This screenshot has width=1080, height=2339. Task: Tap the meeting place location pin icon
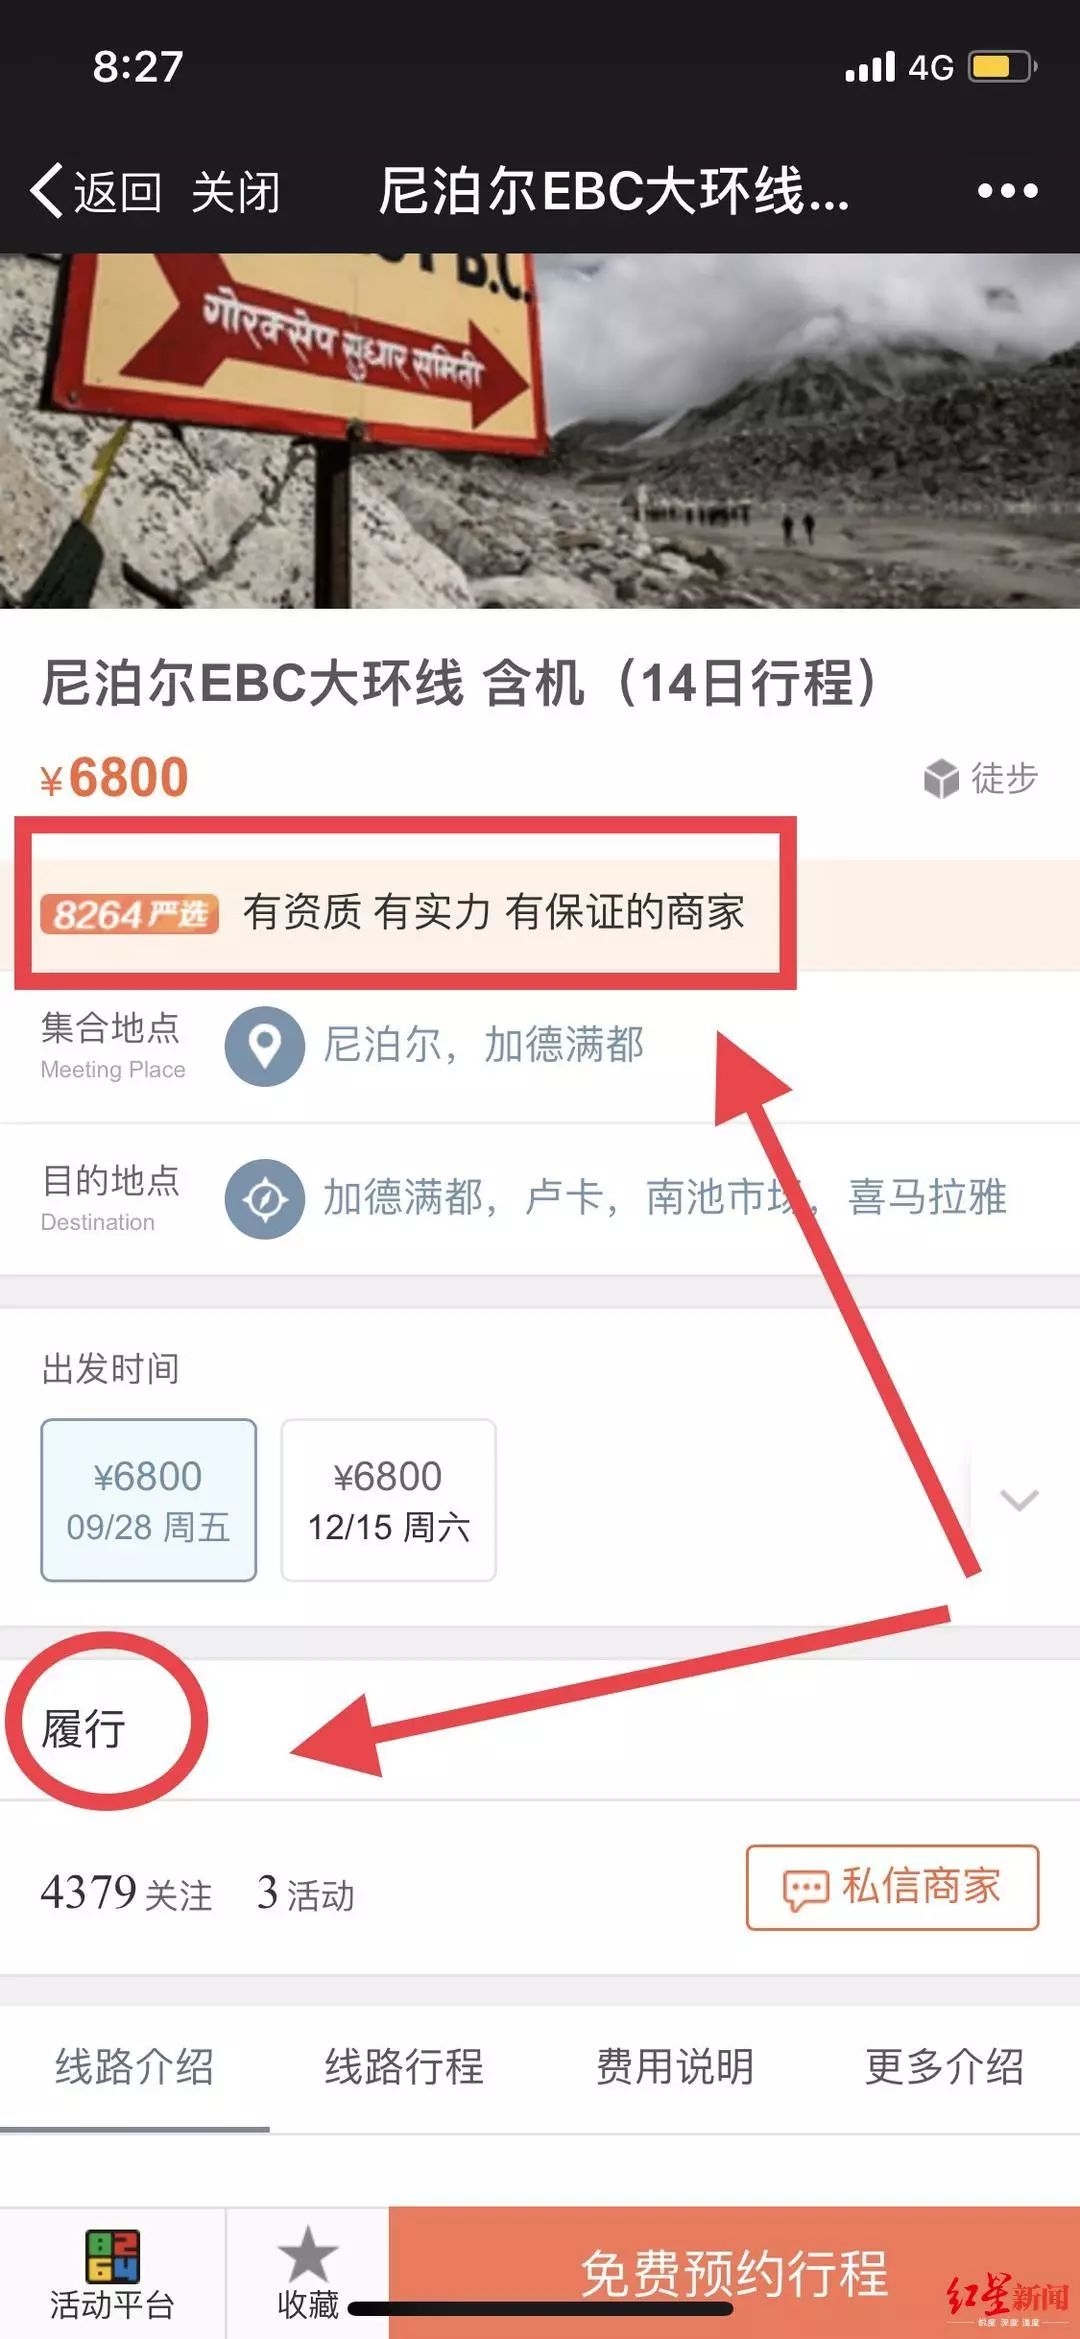(264, 1046)
